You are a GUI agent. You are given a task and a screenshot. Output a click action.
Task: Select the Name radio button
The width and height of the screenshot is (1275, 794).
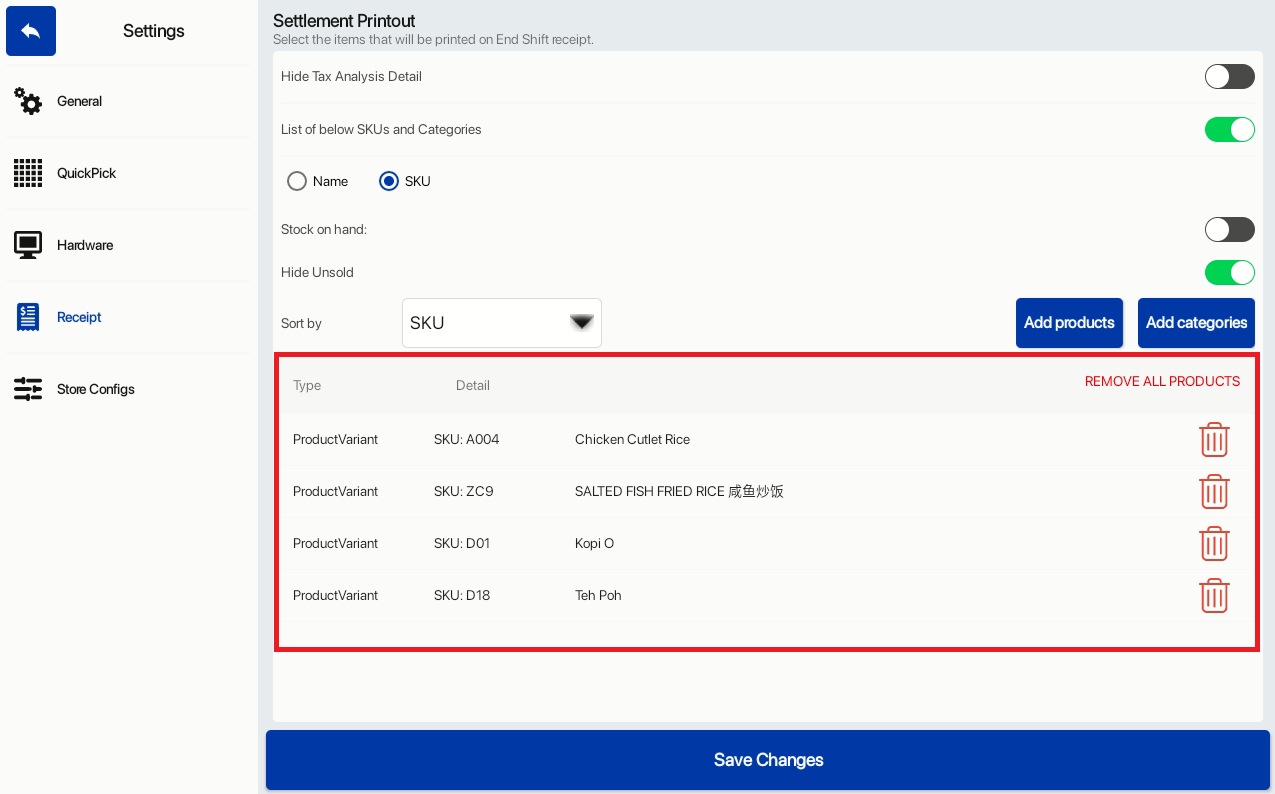(x=297, y=181)
